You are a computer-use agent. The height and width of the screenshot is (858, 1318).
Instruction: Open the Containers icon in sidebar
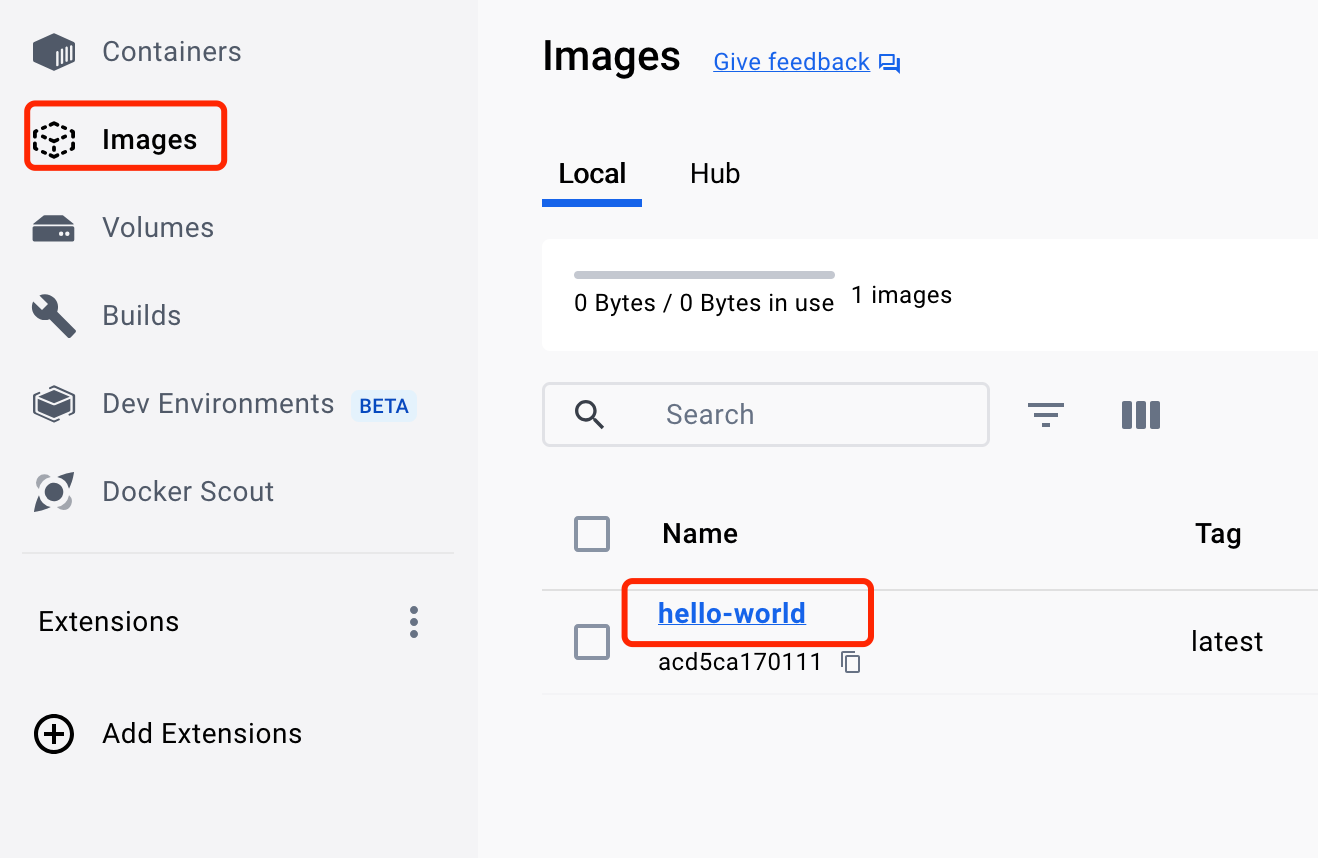tap(54, 52)
